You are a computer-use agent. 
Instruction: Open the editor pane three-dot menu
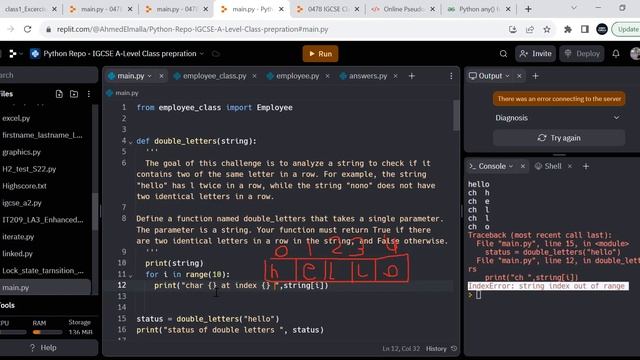tap(451, 76)
